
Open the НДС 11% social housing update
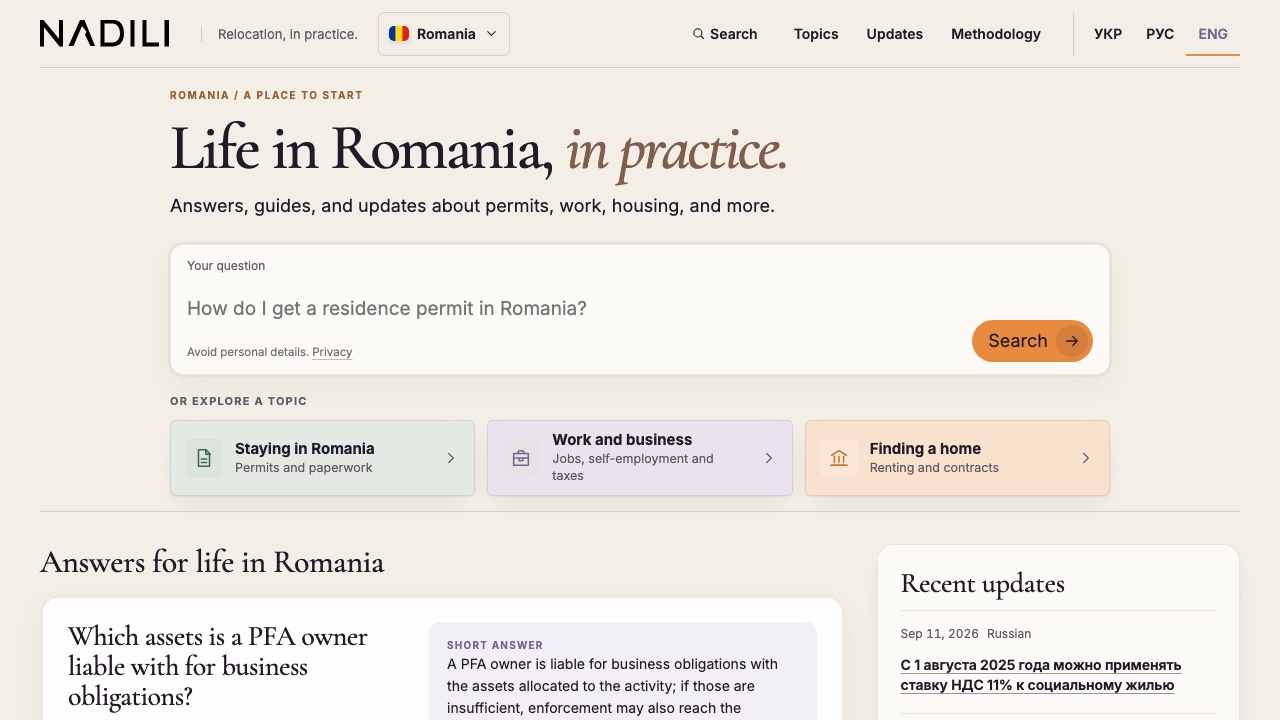click(1041, 675)
